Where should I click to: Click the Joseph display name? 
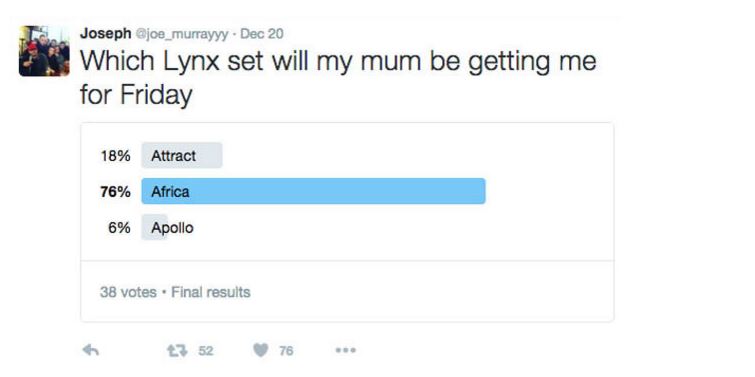[105, 34]
